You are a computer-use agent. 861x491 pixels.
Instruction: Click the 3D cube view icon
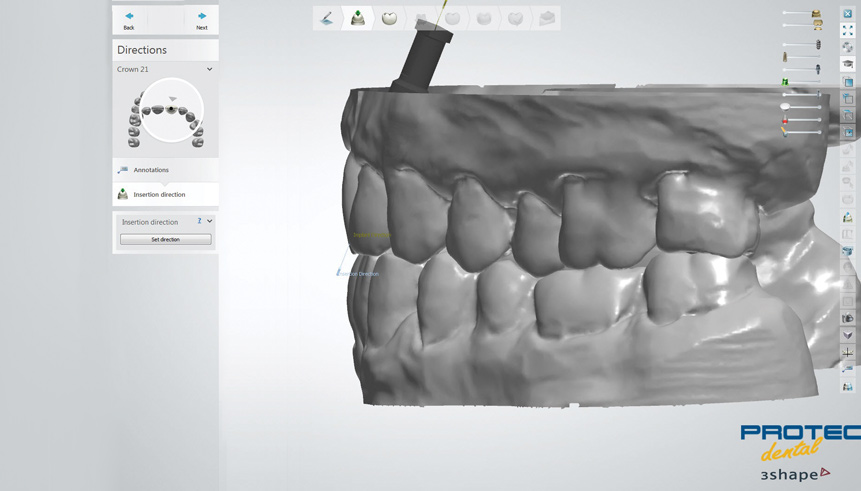[x=848, y=82]
